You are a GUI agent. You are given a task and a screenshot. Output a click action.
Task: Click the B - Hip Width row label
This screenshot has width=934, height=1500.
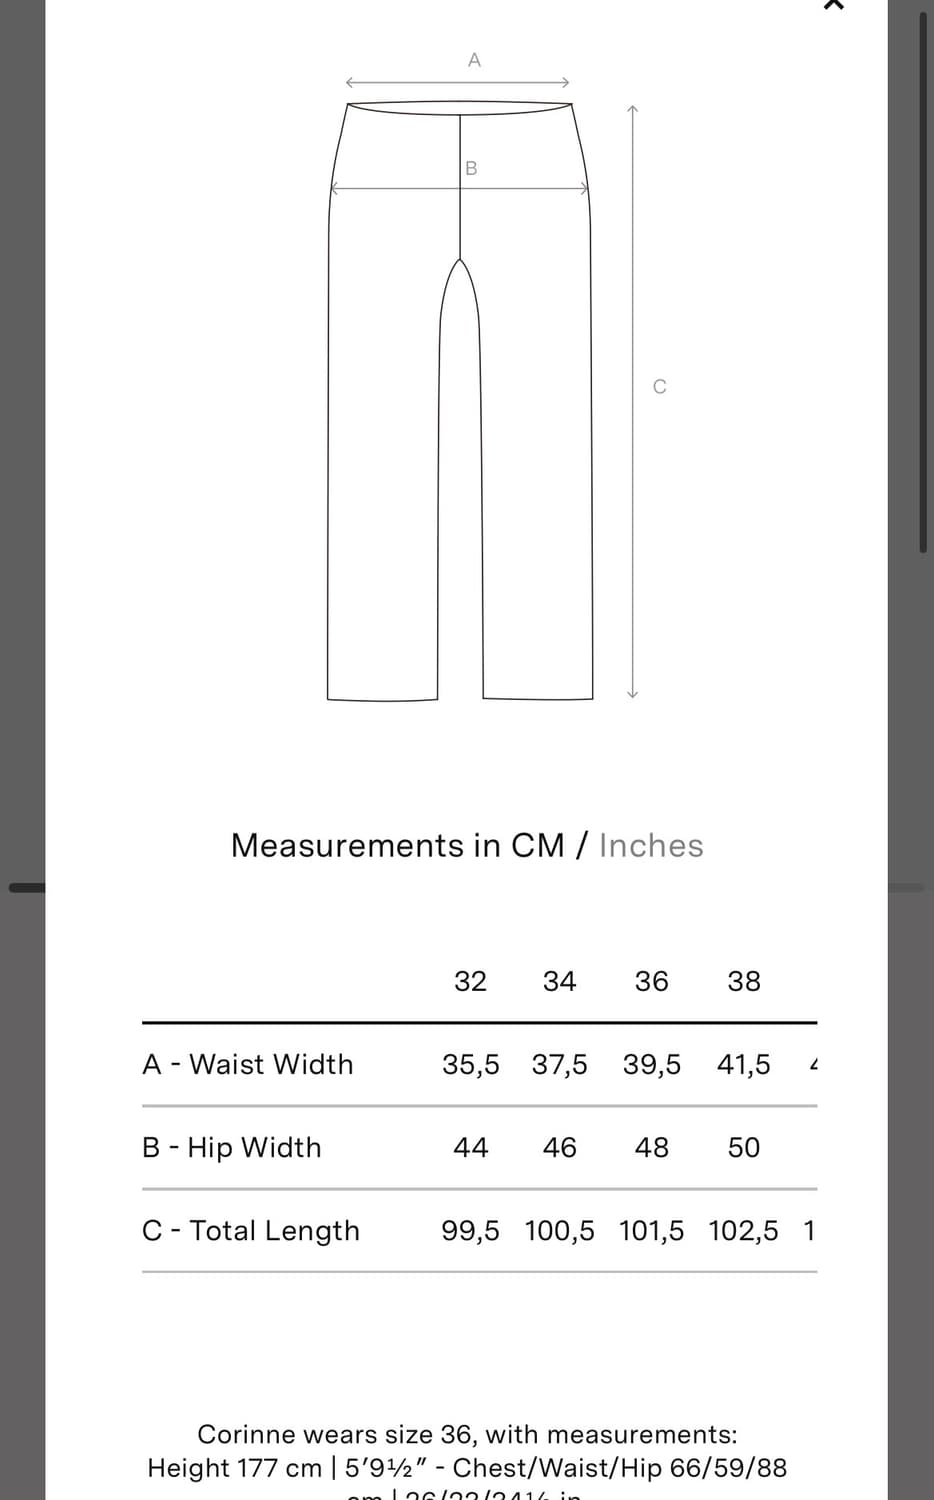click(232, 1147)
